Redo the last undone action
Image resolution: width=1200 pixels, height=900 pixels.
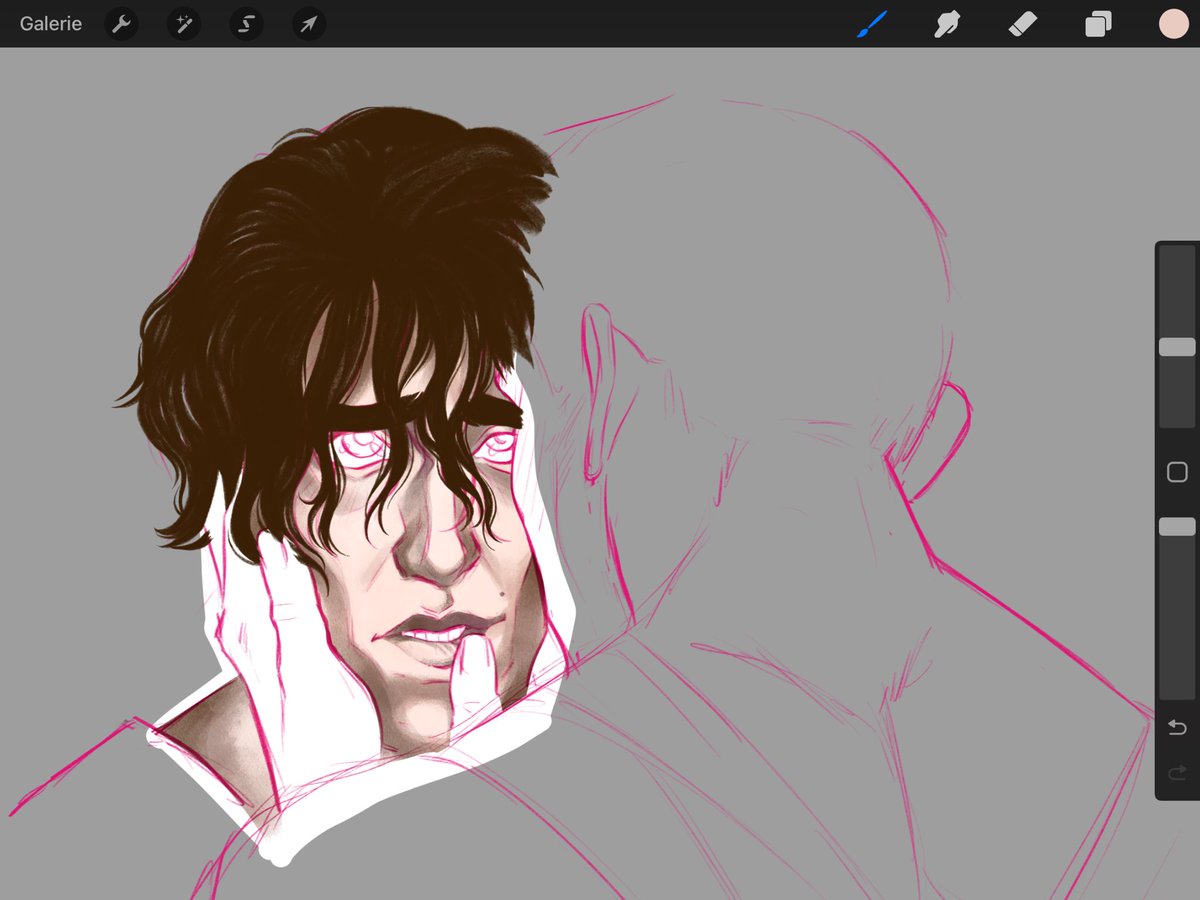click(1177, 771)
